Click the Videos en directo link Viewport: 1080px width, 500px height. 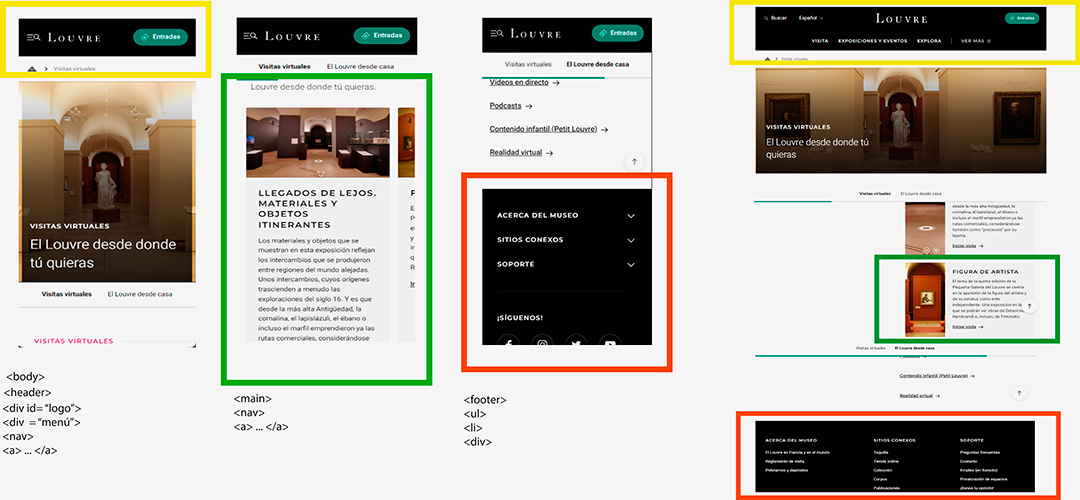524,83
